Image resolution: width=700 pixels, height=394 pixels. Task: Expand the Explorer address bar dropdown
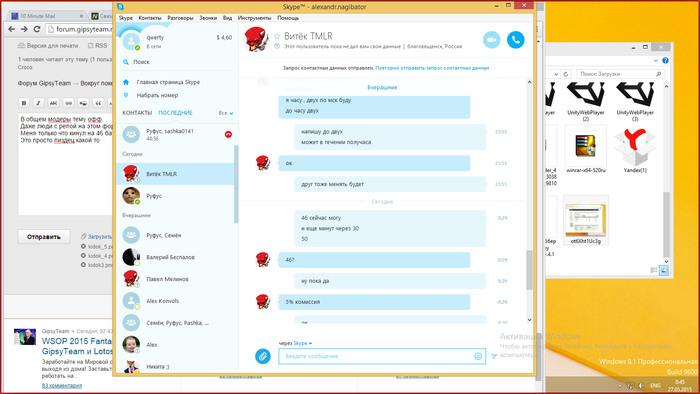tap(556, 74)
